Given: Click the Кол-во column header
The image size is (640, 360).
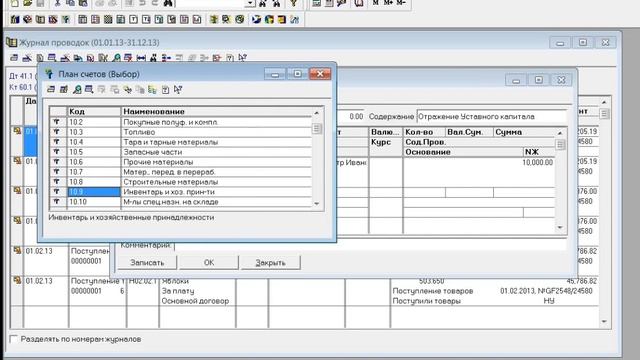Looking at the screenshot, I should point(424,132).
